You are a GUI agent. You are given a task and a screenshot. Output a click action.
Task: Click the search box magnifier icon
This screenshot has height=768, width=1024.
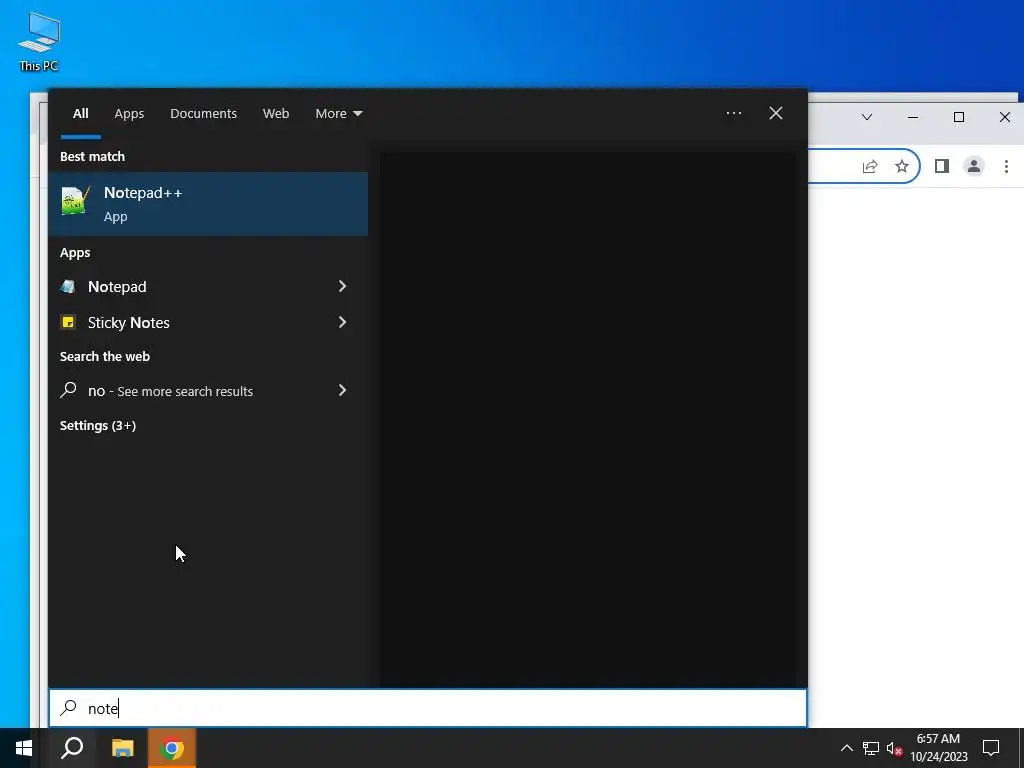pyautogui.click(x=69, y=708)
